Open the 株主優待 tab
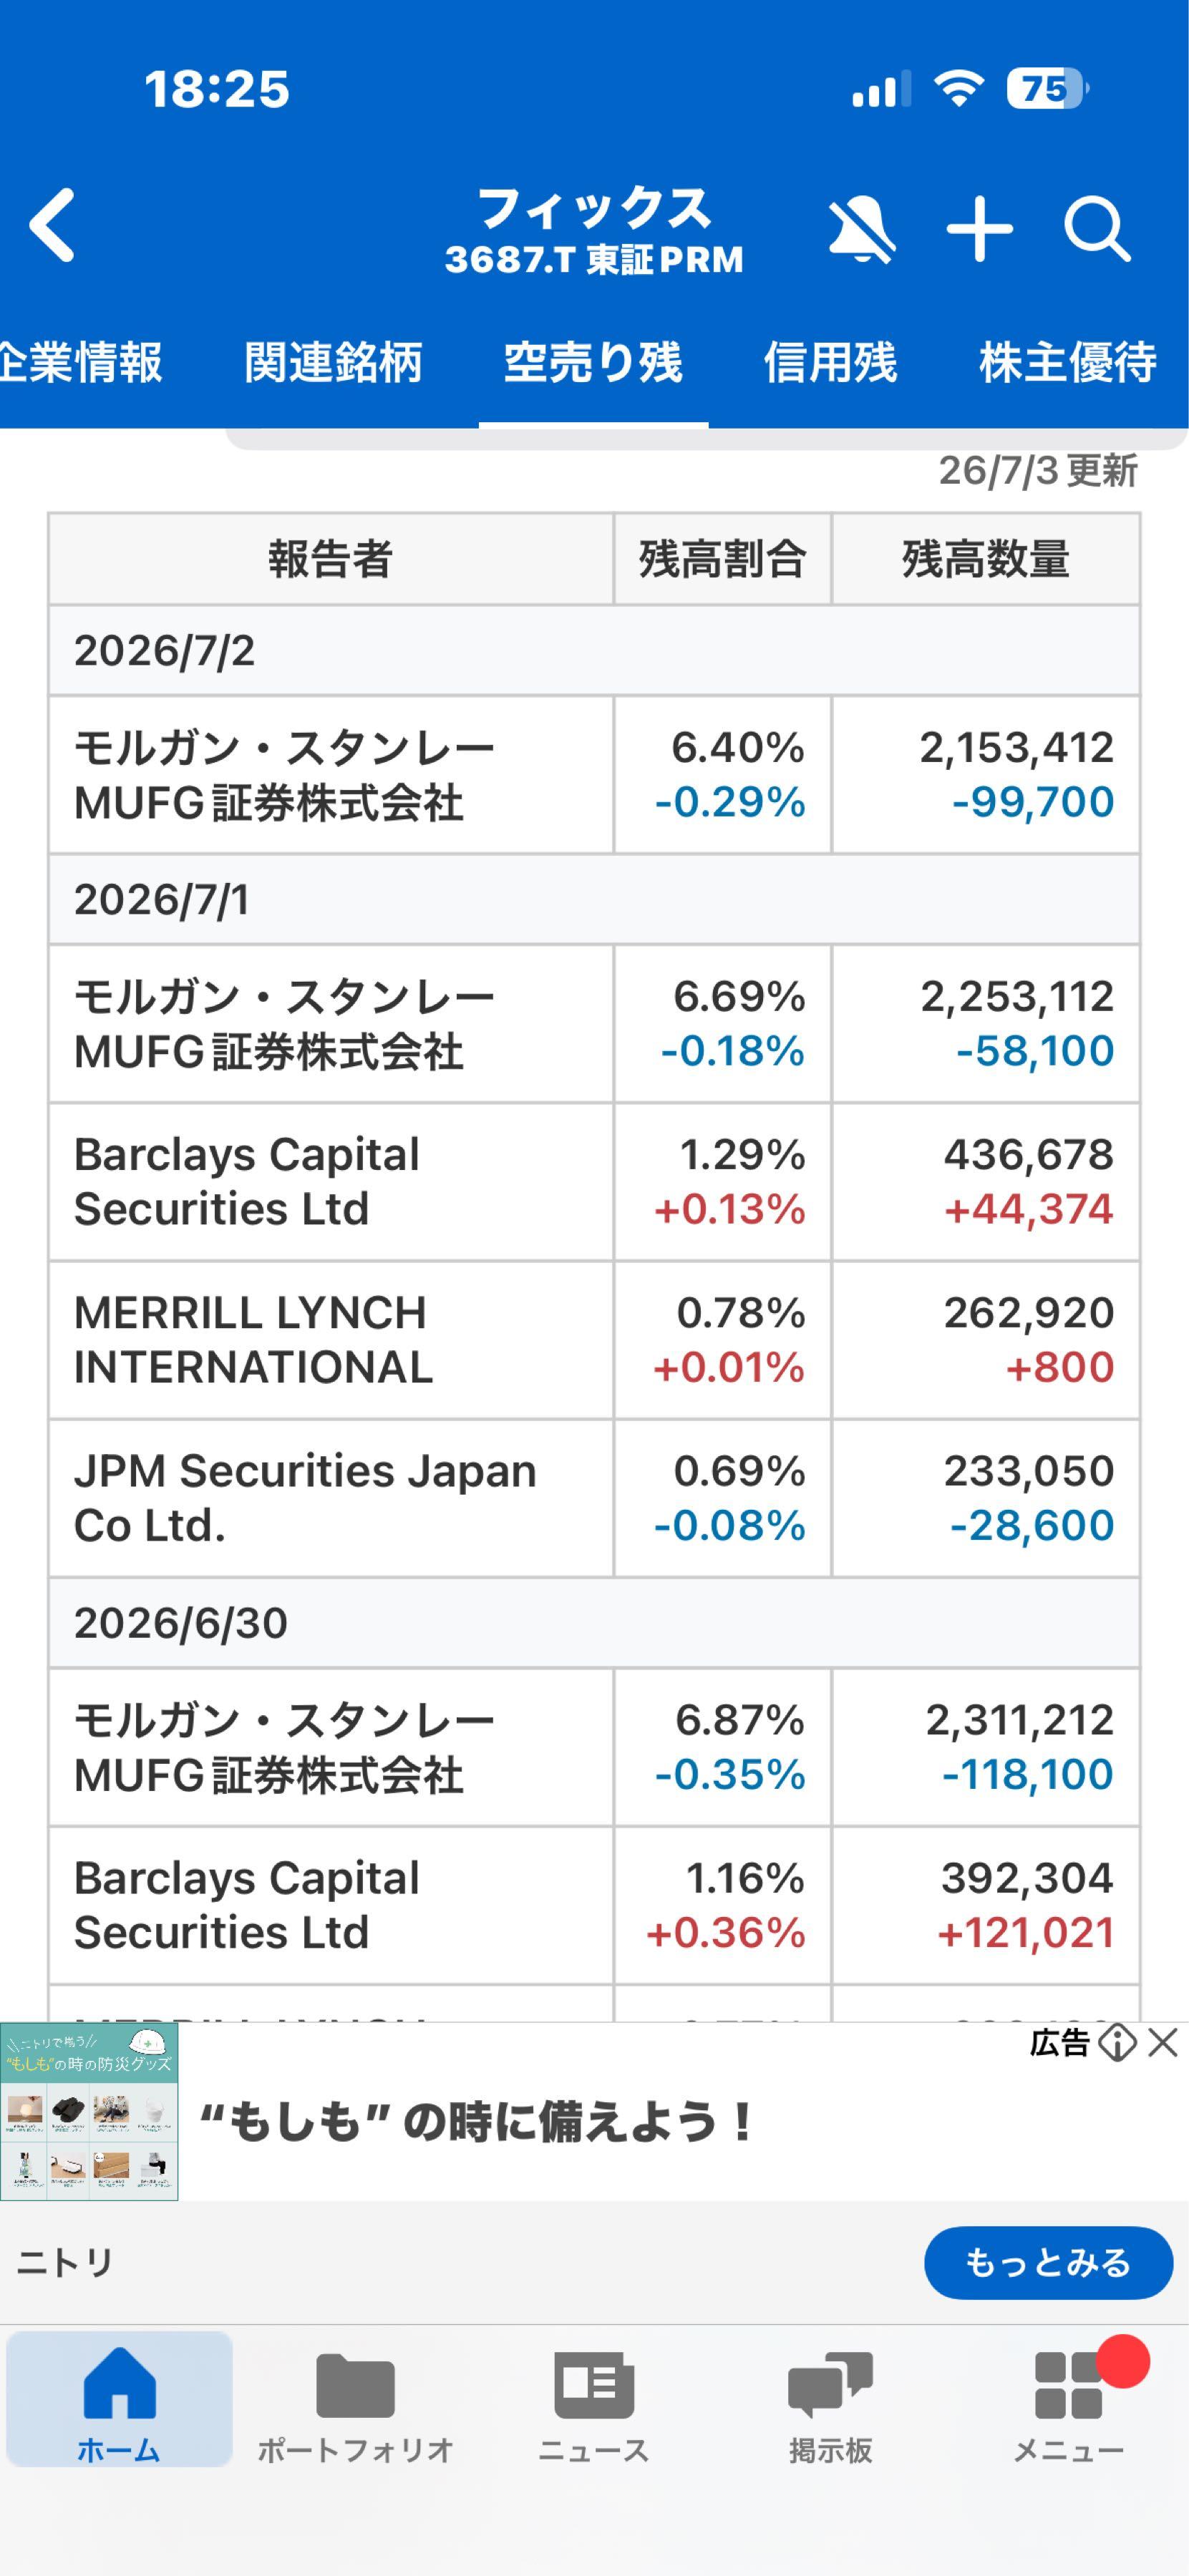Viewport: 1189px width, 2576px height. (1067, 362)
